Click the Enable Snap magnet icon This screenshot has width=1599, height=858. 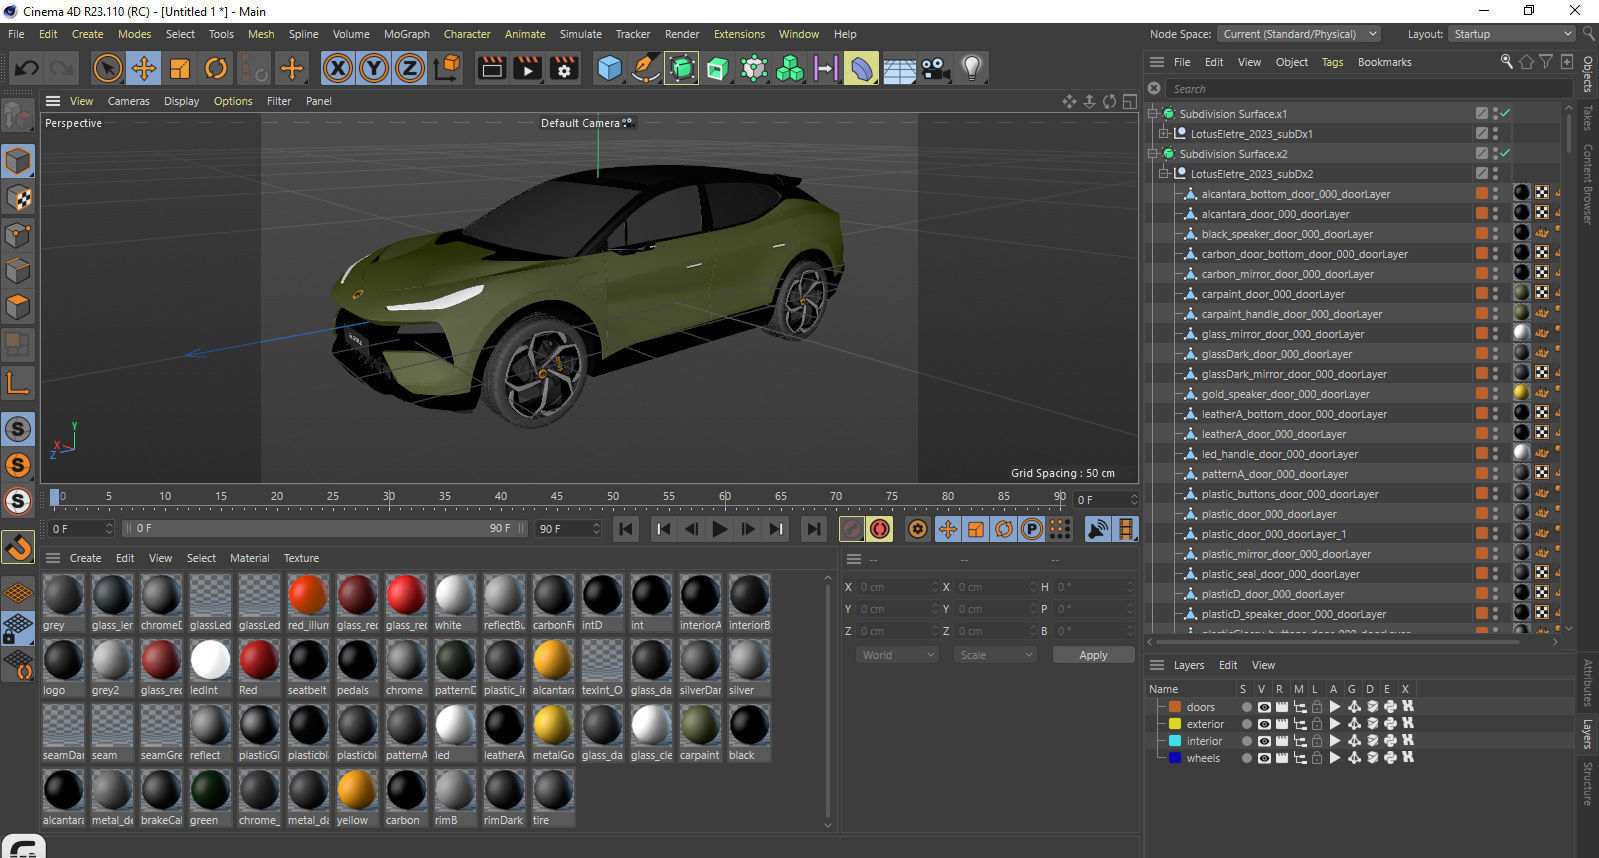pos(18,547)
